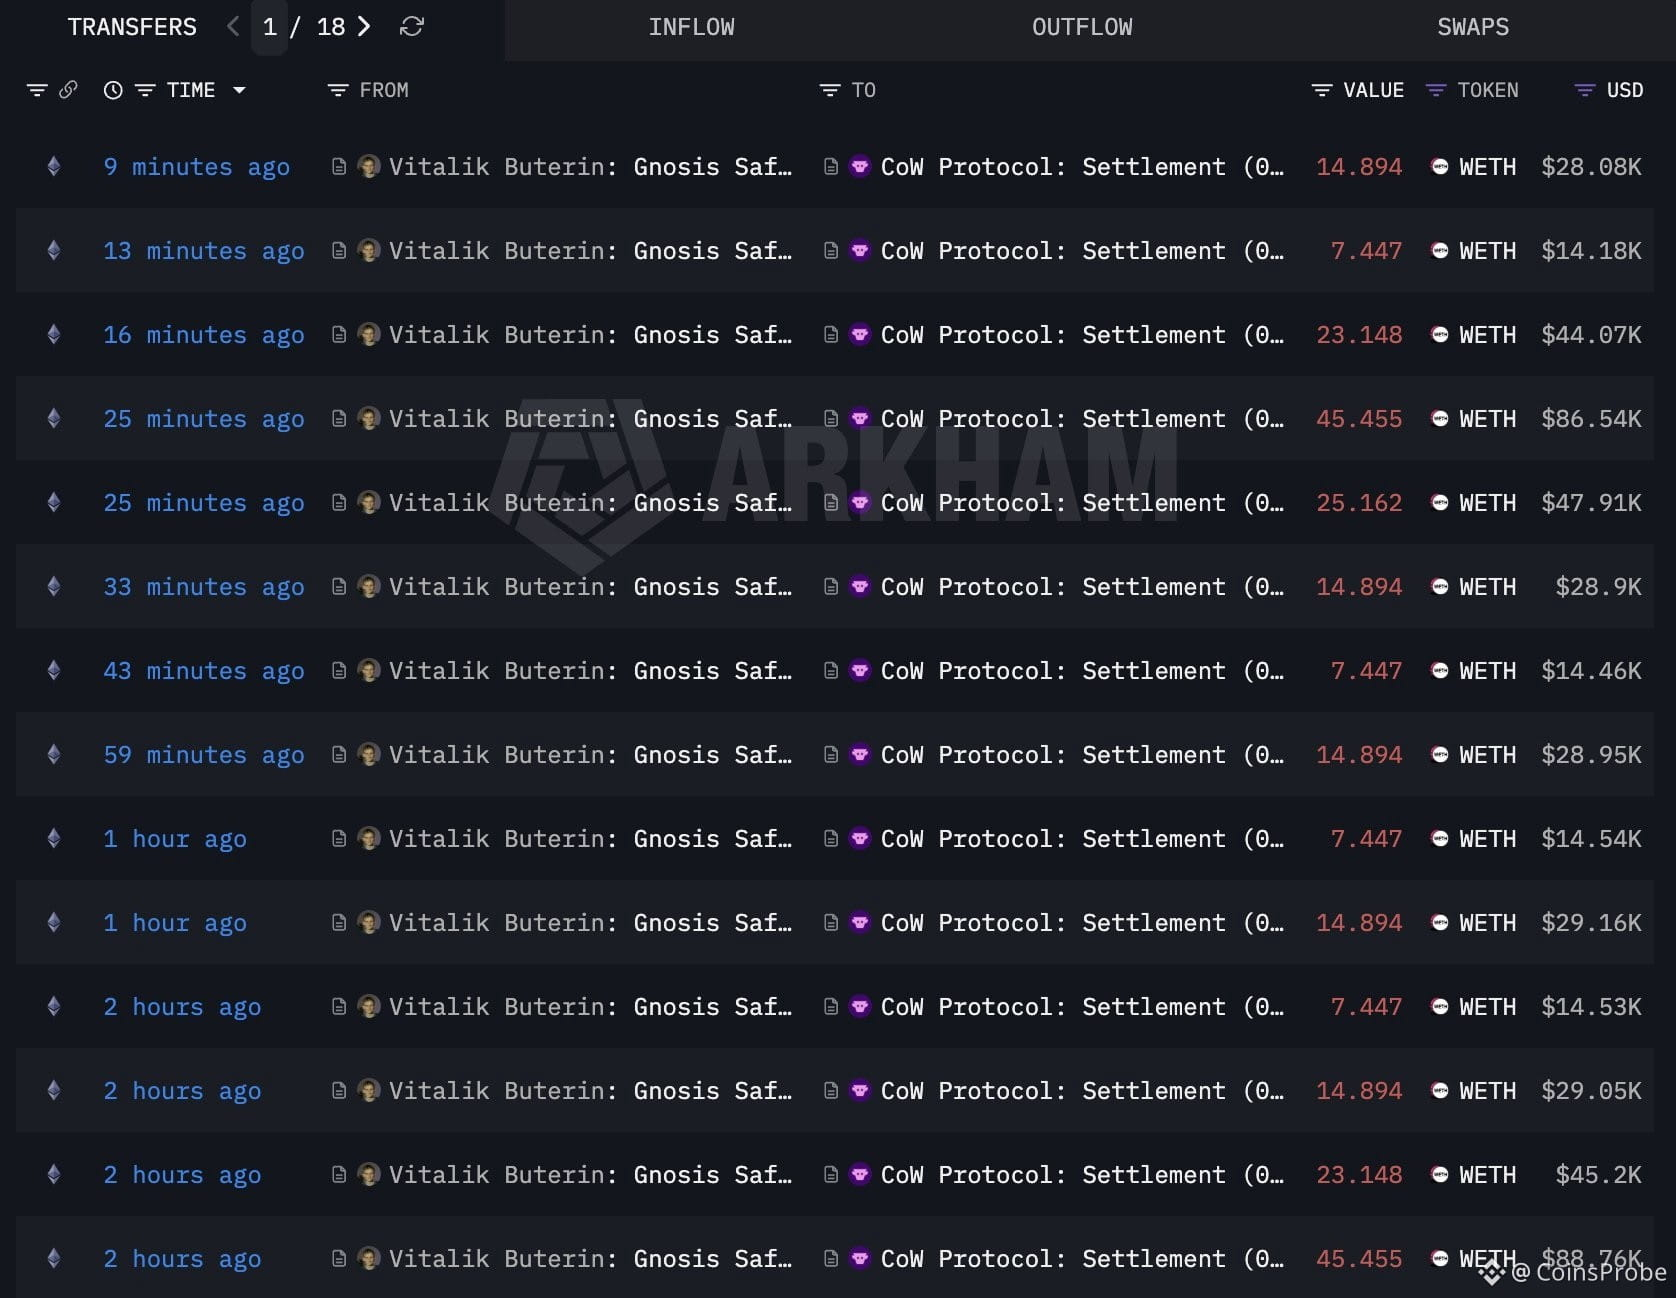Open the 59 minutes ago transaction link
The width and height of the screenshot is (1676, 1298).
[x=204, y=755]
